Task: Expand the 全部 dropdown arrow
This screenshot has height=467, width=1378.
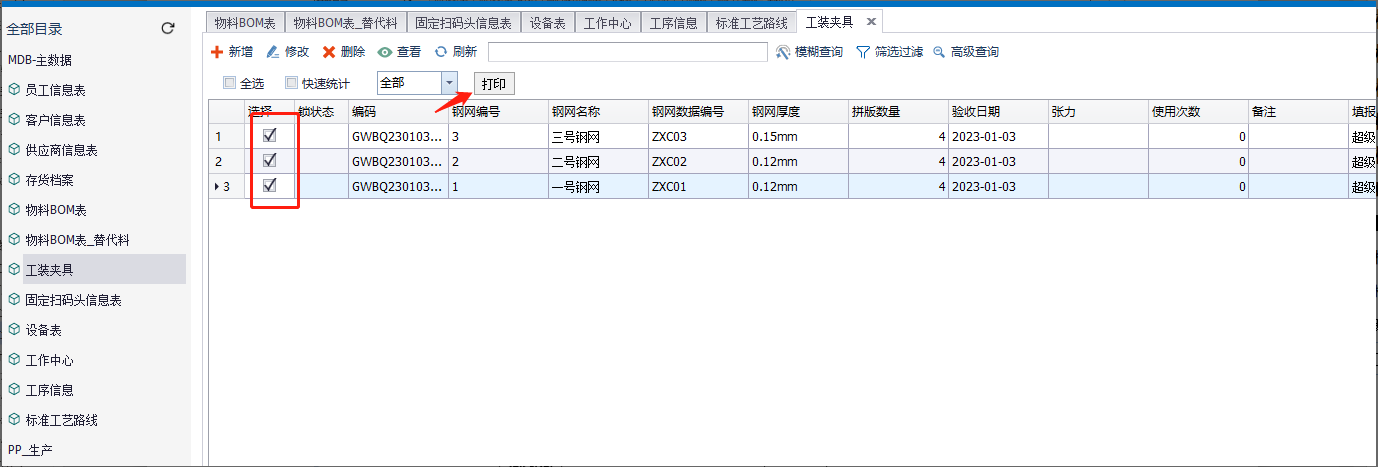Action: [449, 83]
